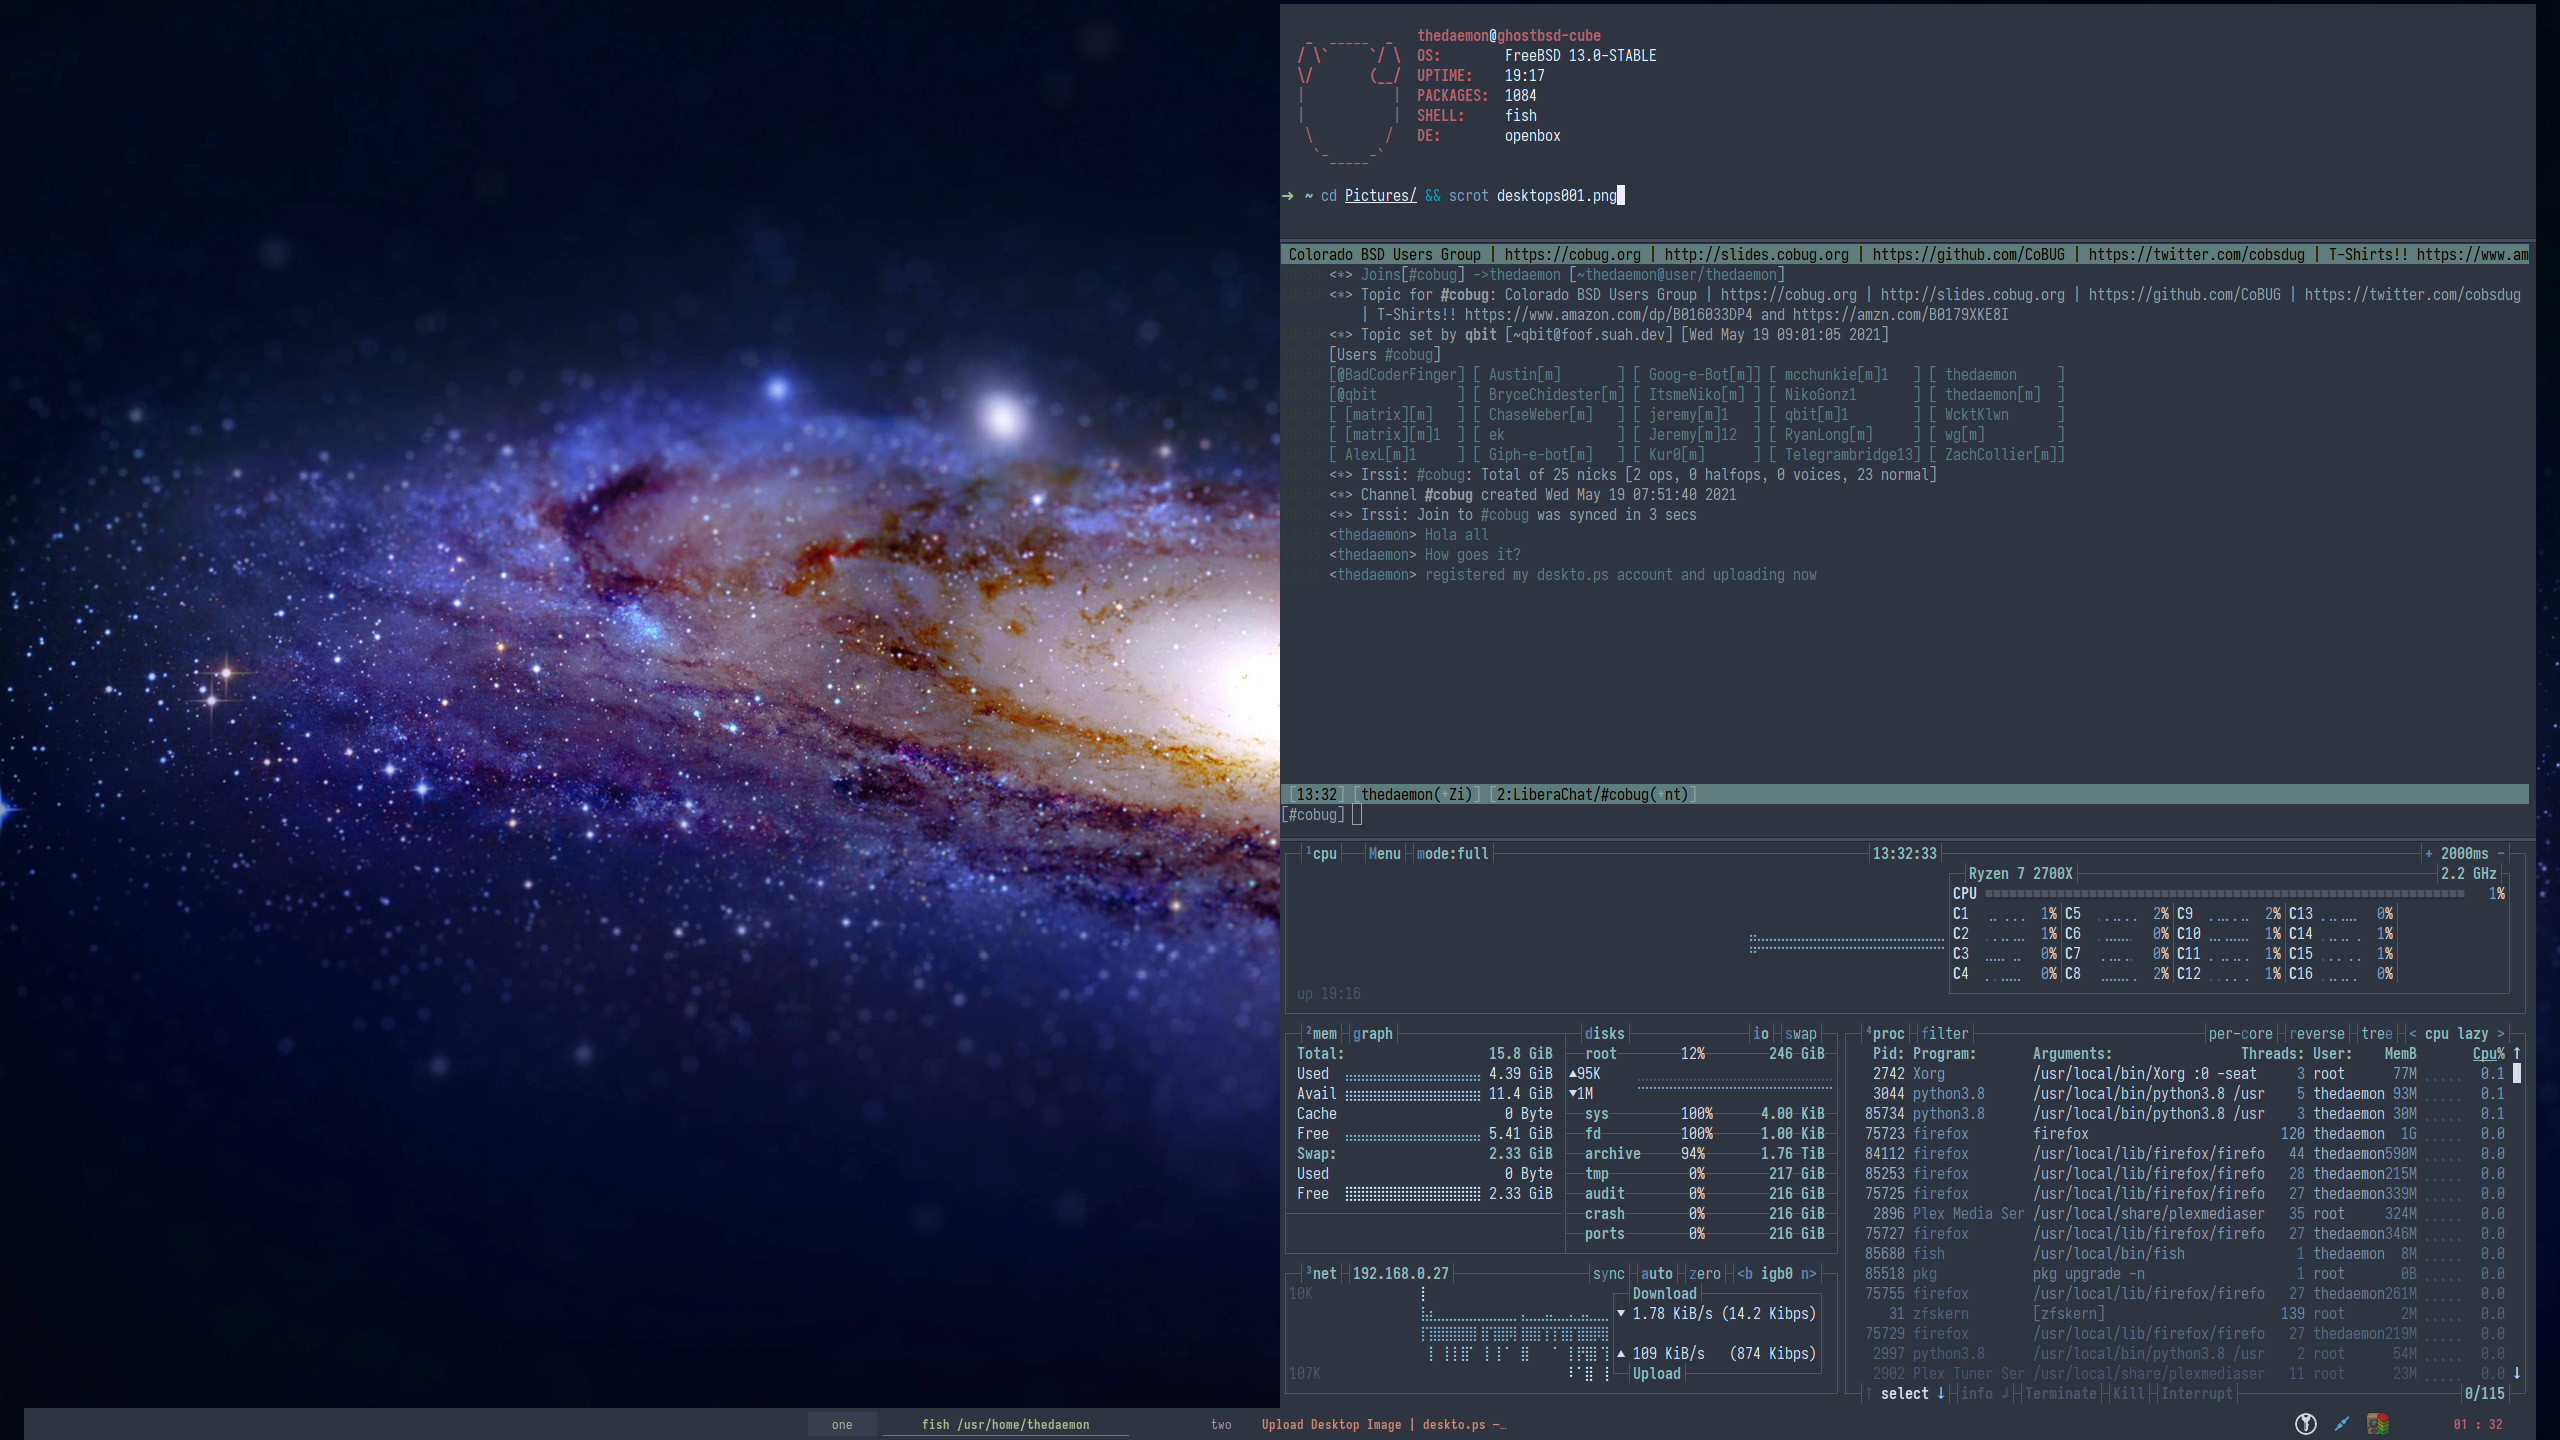Toggle reverse sorting of processes
This screenshot has height=1440, width=2560.
tap(2316, 1033)
